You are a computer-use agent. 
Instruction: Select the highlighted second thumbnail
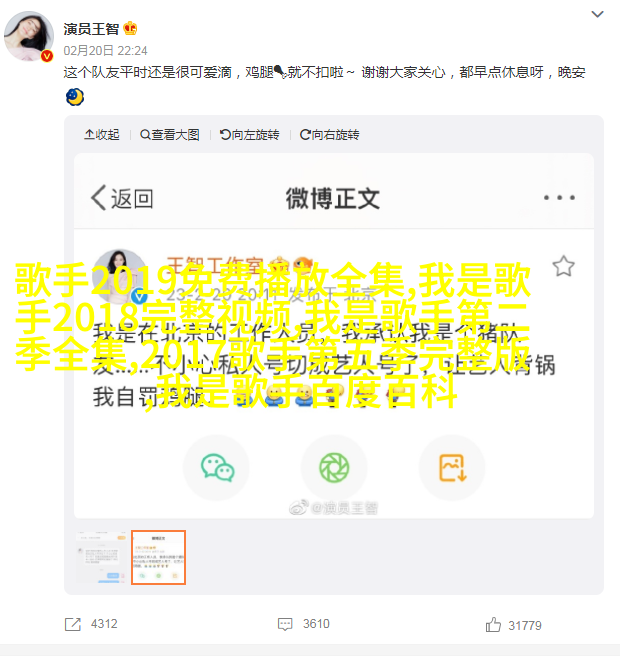(158, 557)
